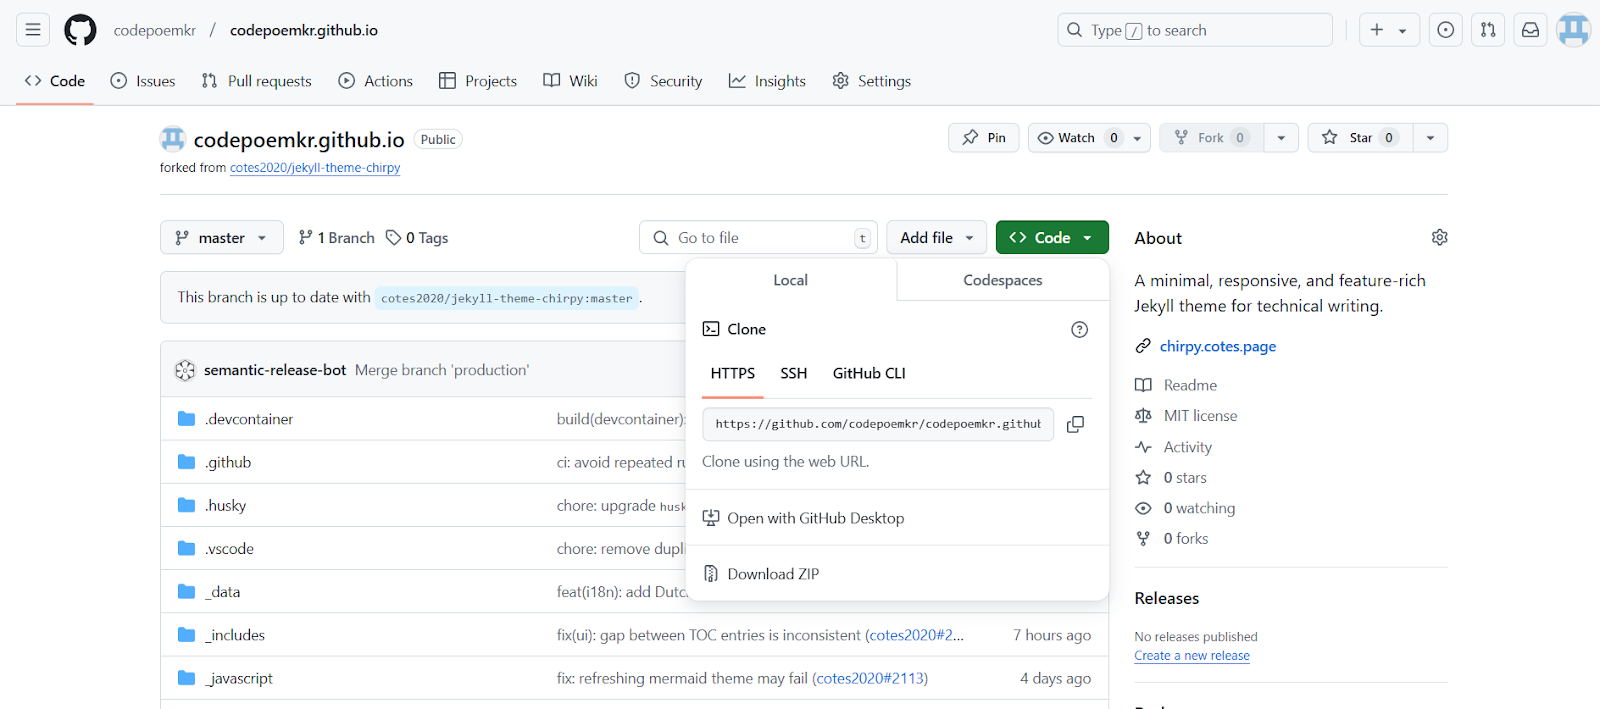Open pull requests icon in top header
Screen dimensions: 1600x709
(x=1488, y=30)
